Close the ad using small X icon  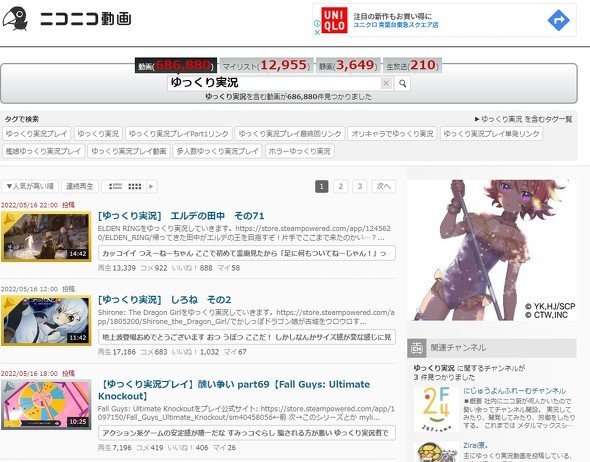317,32
